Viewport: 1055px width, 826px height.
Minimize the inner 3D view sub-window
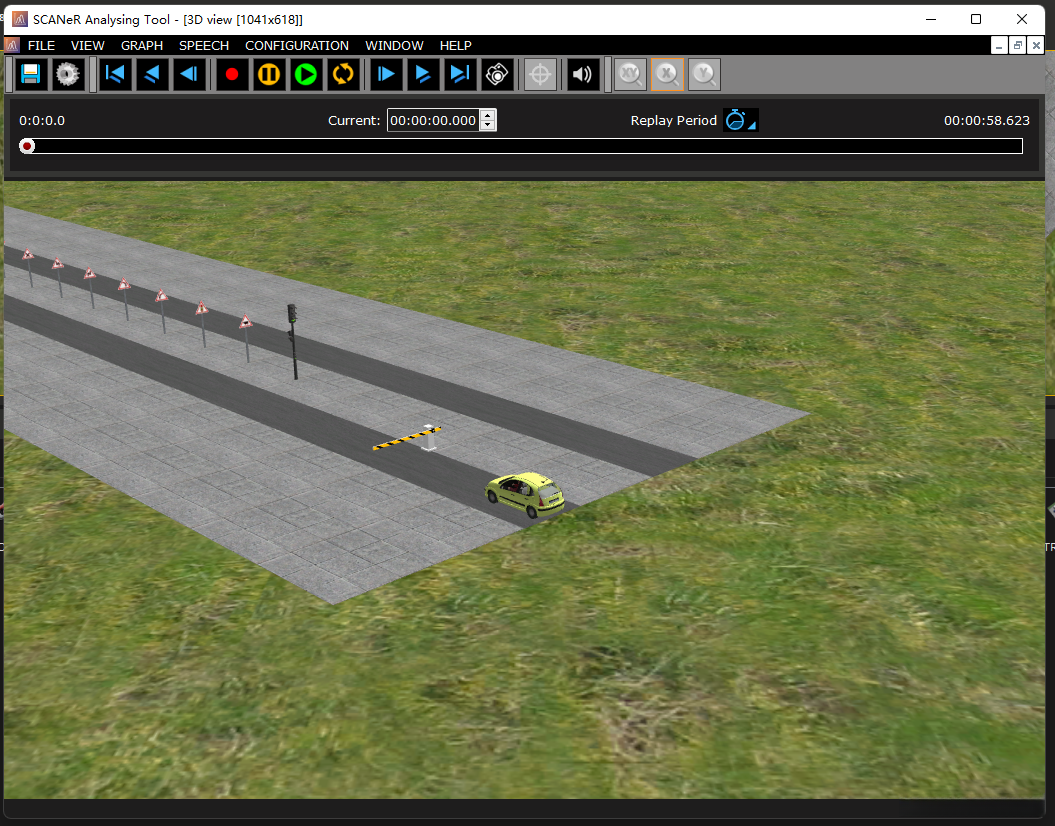[999, 46]
